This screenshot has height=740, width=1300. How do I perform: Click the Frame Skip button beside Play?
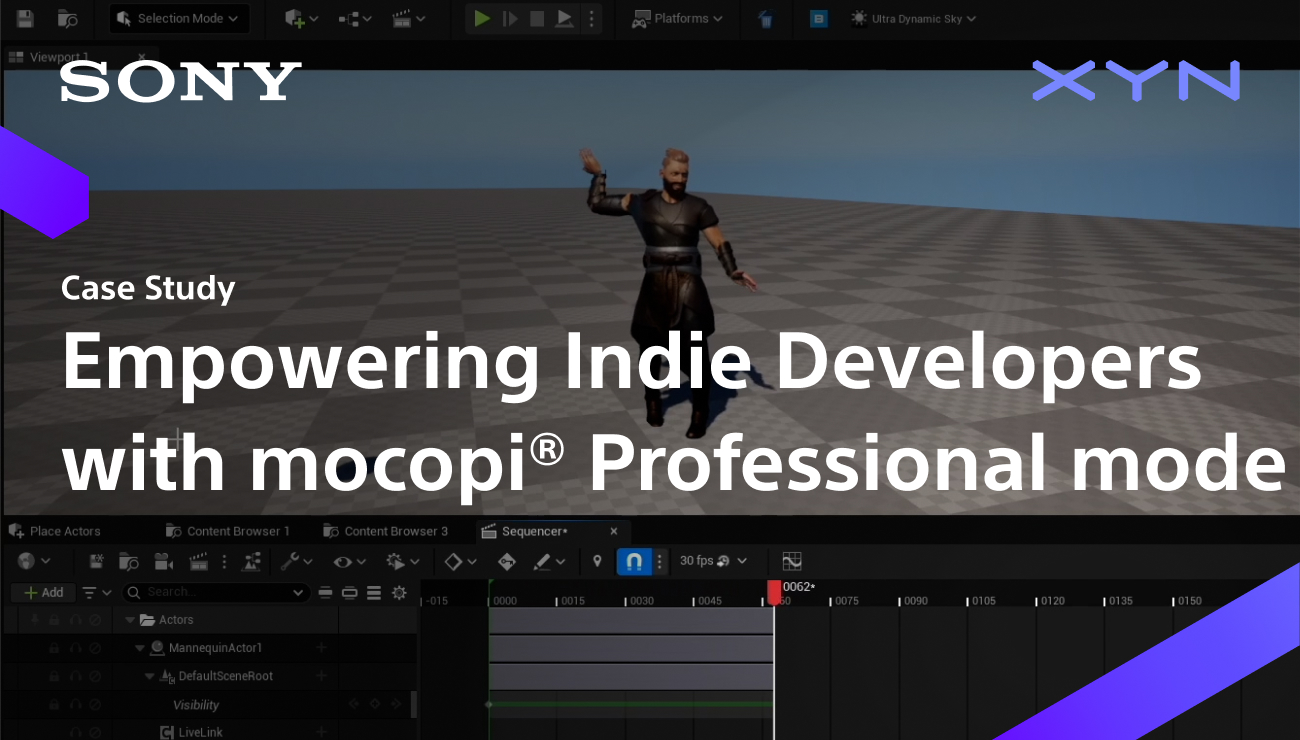click(510, 18)
